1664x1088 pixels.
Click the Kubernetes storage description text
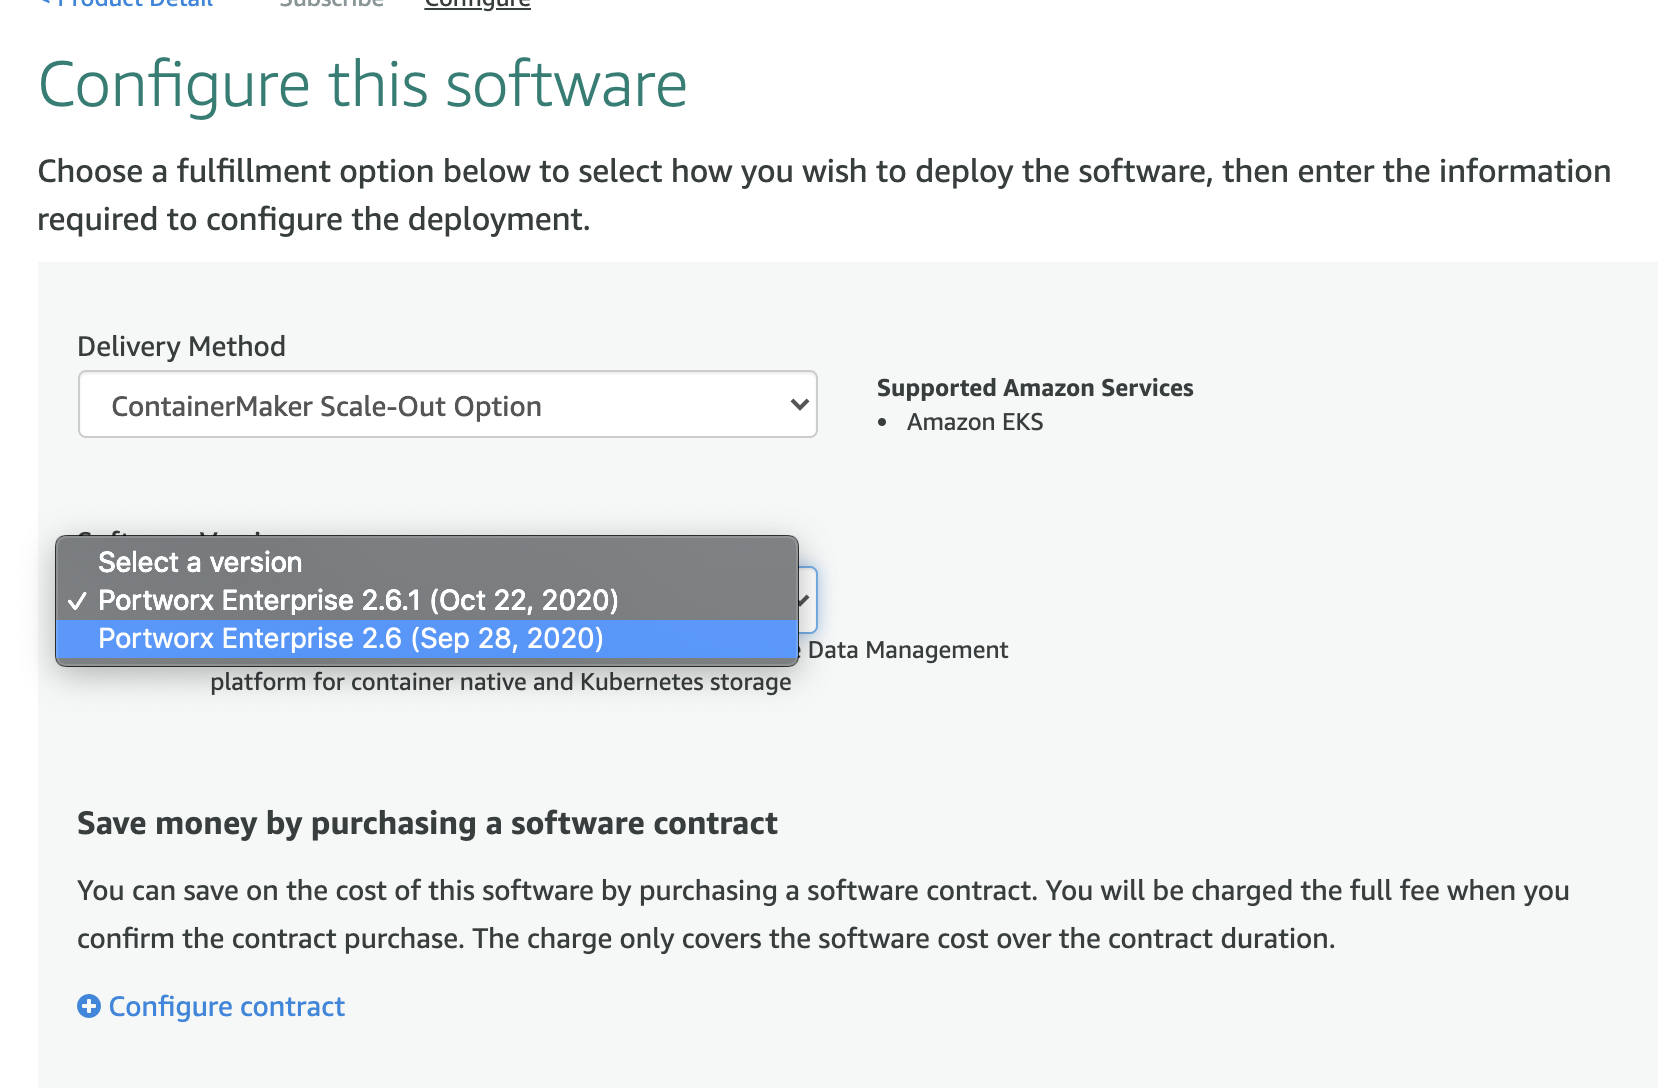500,683
